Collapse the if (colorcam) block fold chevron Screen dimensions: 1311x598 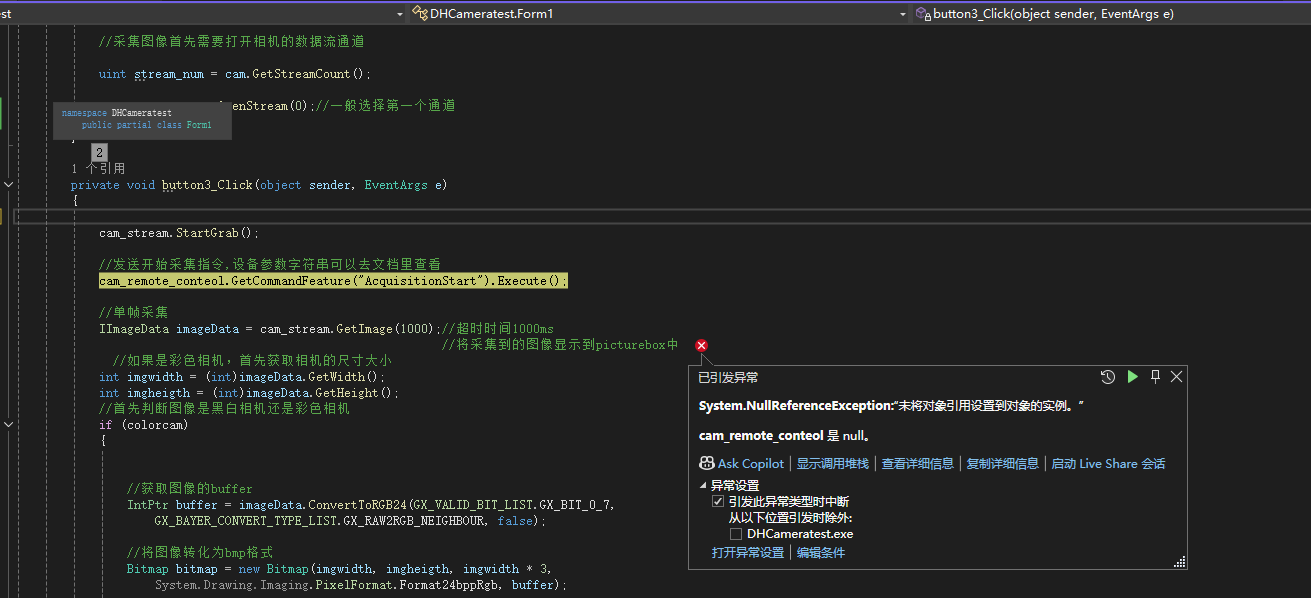(8, 425)
